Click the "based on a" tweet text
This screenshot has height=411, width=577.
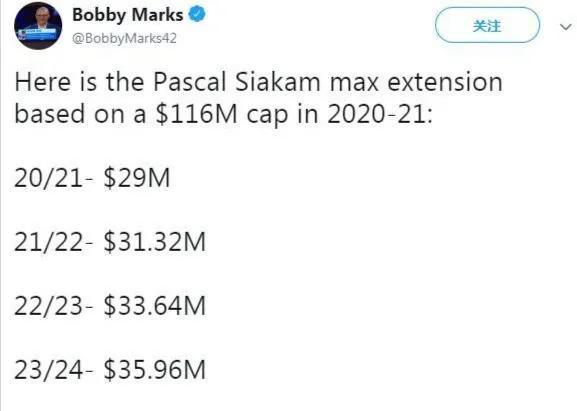[x=80, y=114]
